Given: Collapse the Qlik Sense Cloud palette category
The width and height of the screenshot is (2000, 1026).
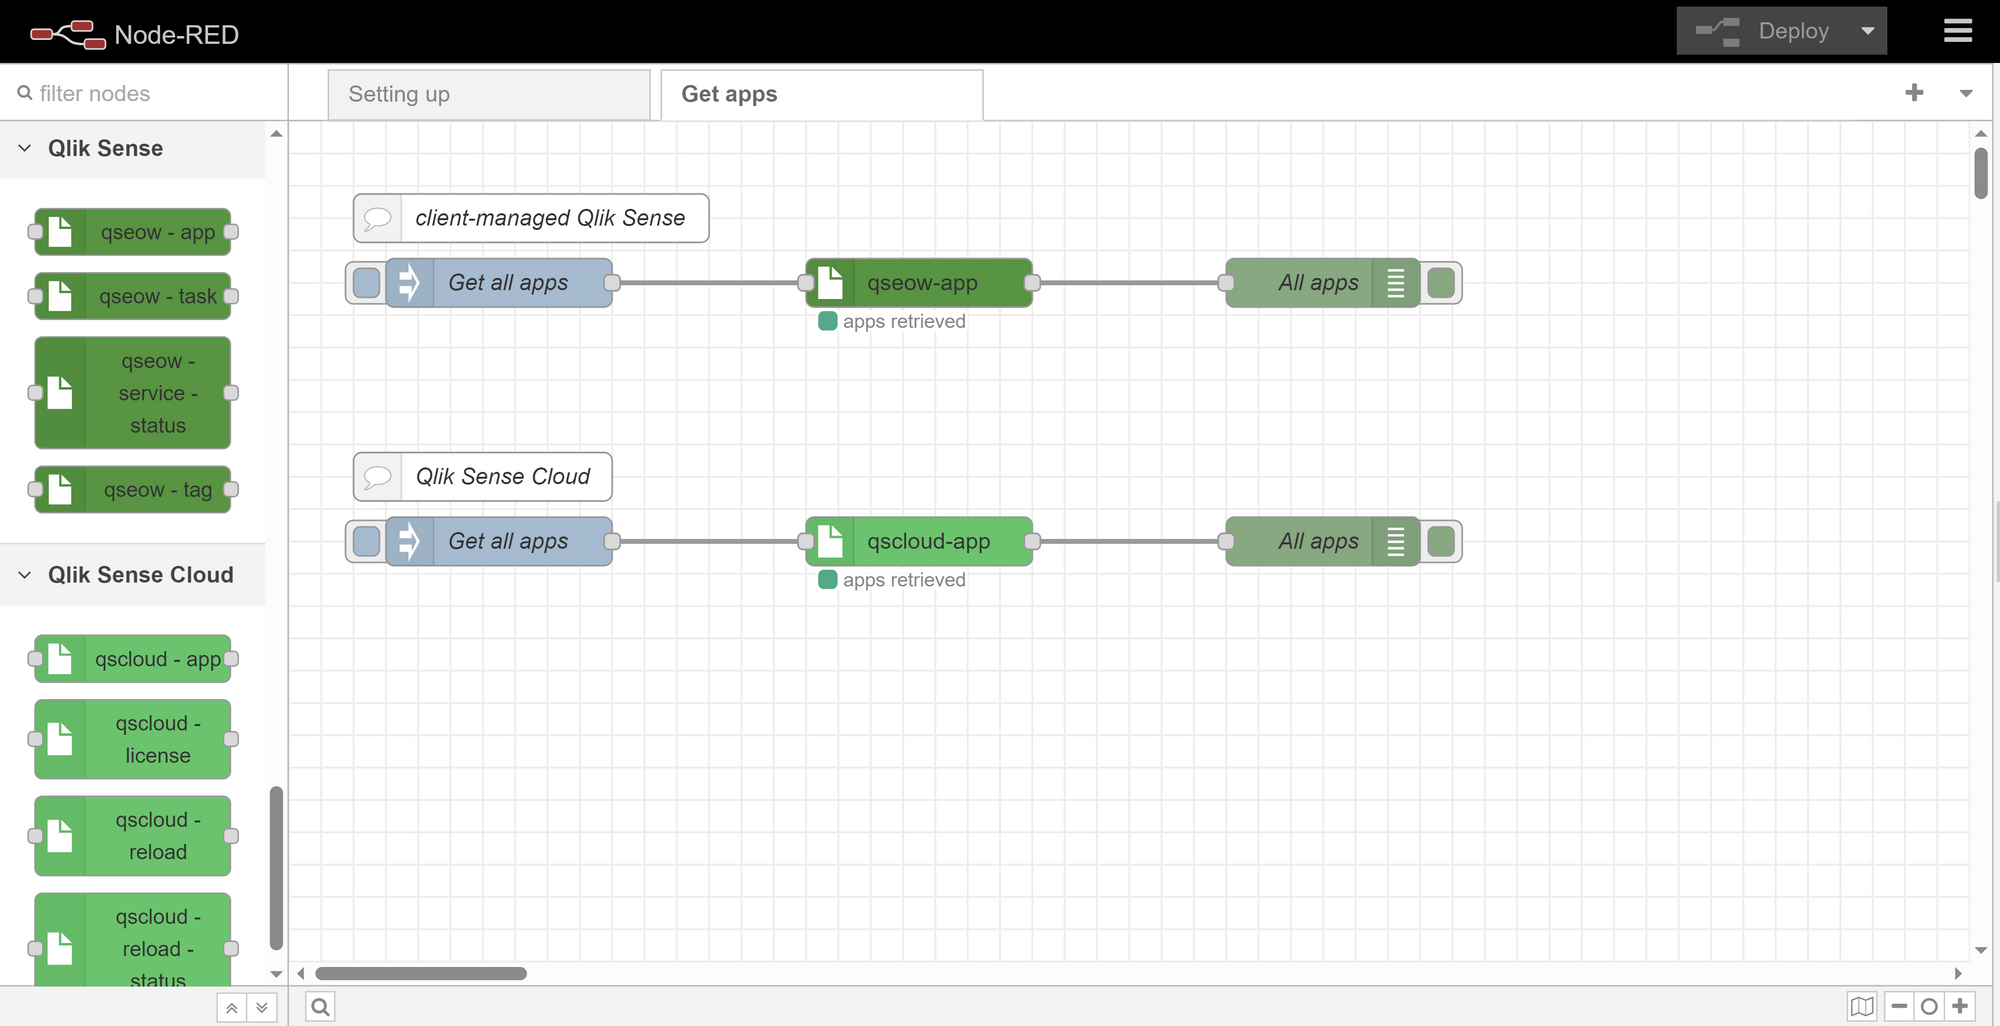Looking at the screenshot, I should 132,575.
